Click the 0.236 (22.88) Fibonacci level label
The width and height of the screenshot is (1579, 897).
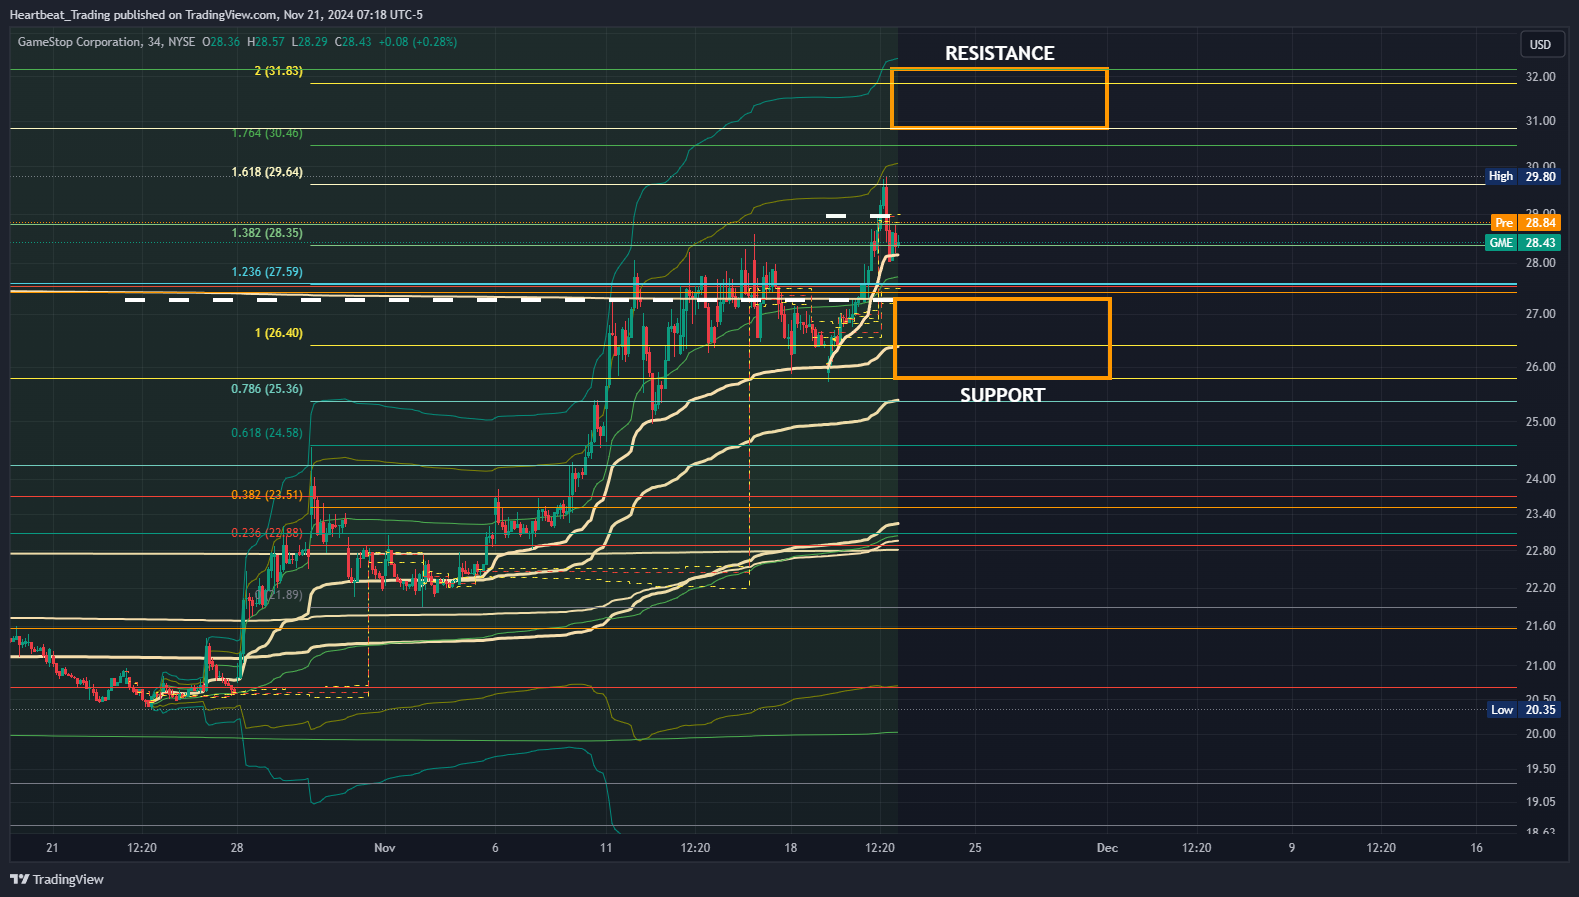(267, 533)
